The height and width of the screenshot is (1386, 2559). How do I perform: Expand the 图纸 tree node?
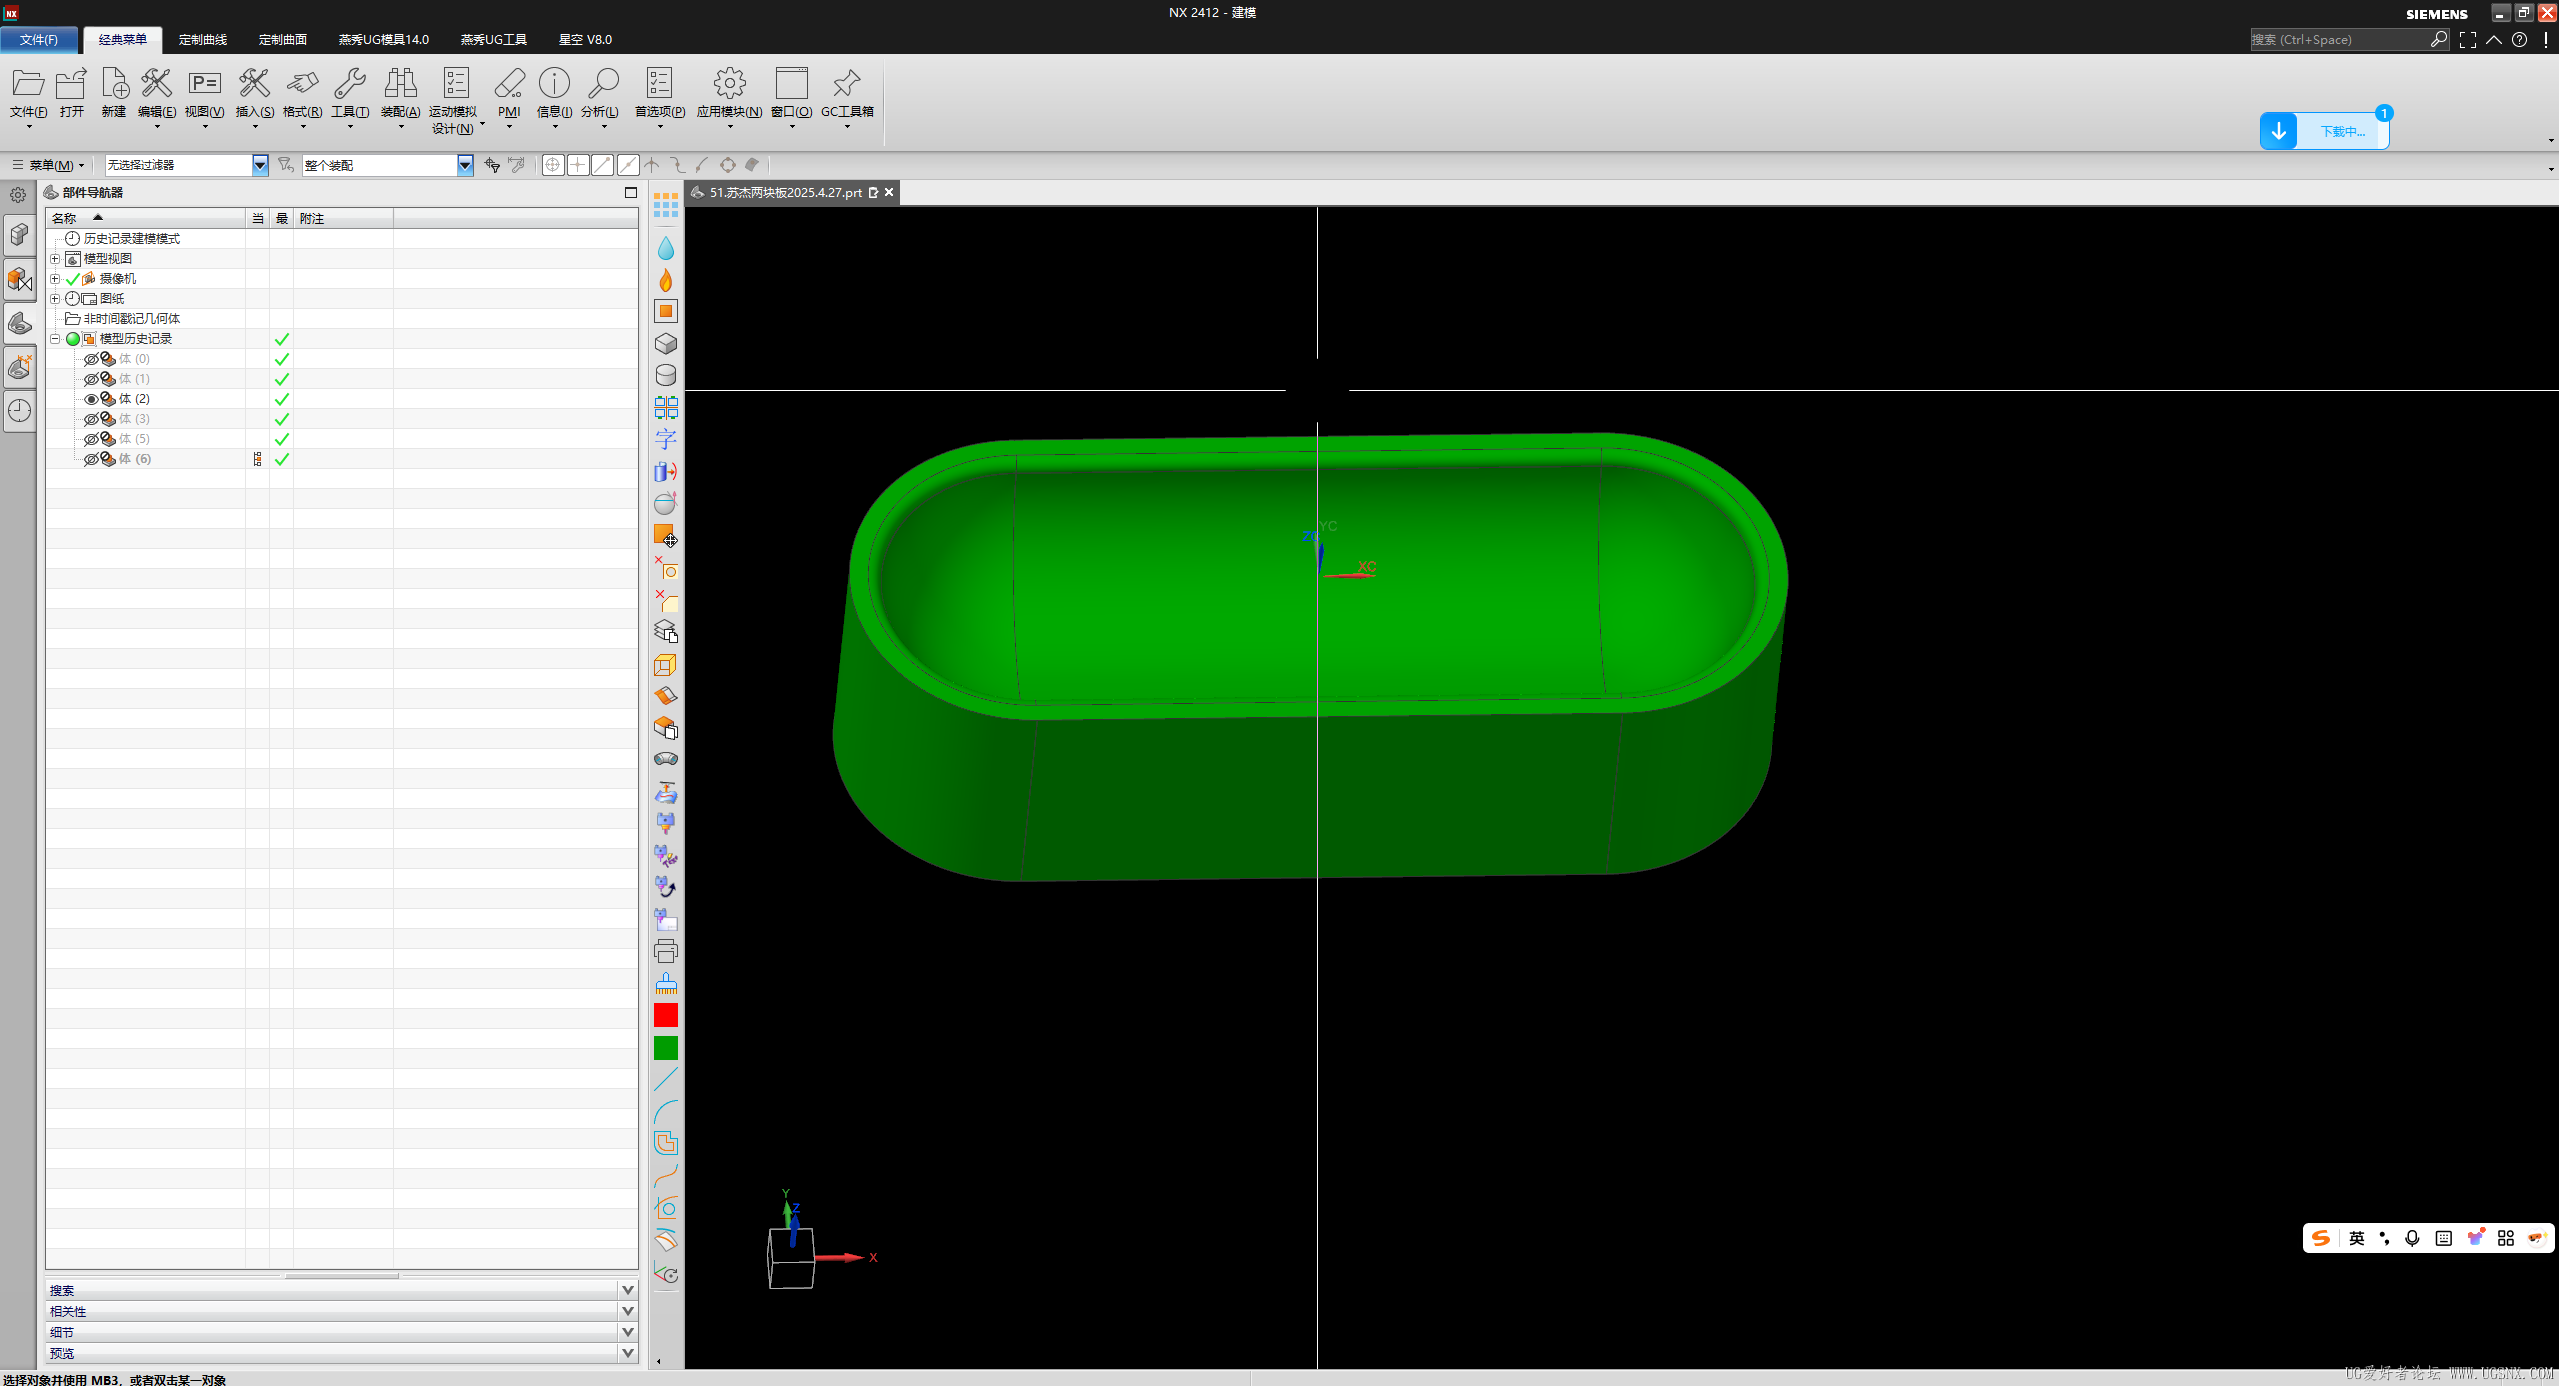[55, 299]
